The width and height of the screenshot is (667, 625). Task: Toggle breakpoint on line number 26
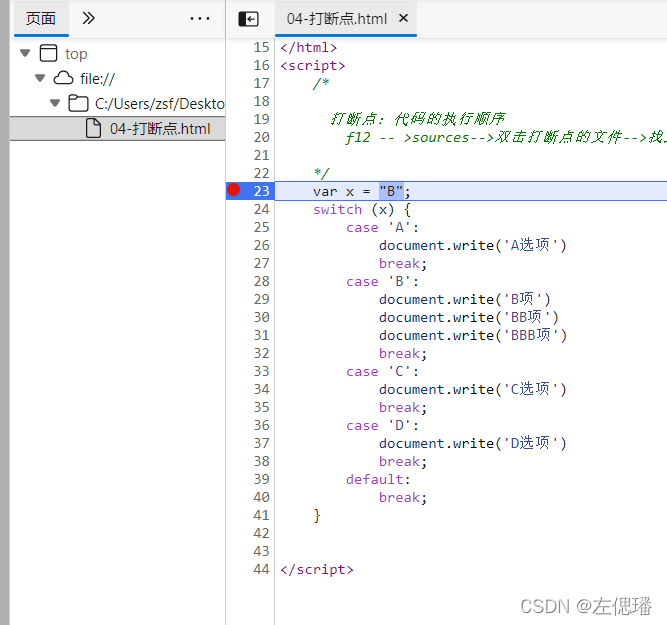(261, 245)
